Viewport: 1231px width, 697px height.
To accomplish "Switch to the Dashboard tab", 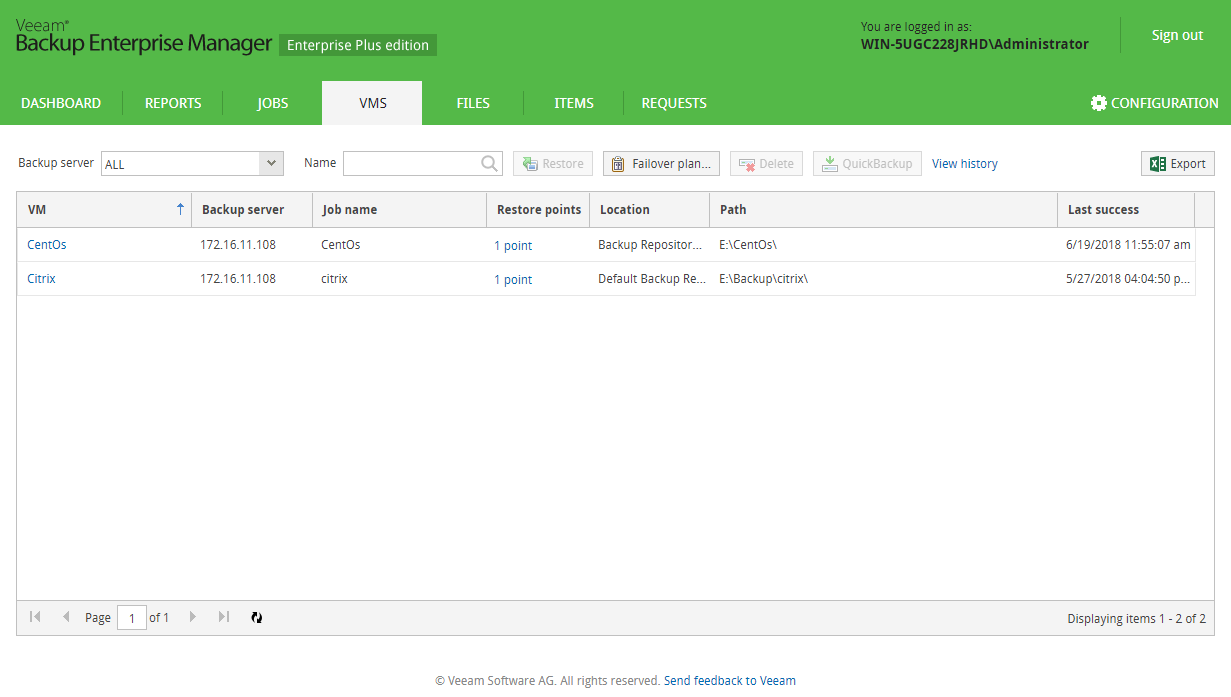I will coord(61,103).
